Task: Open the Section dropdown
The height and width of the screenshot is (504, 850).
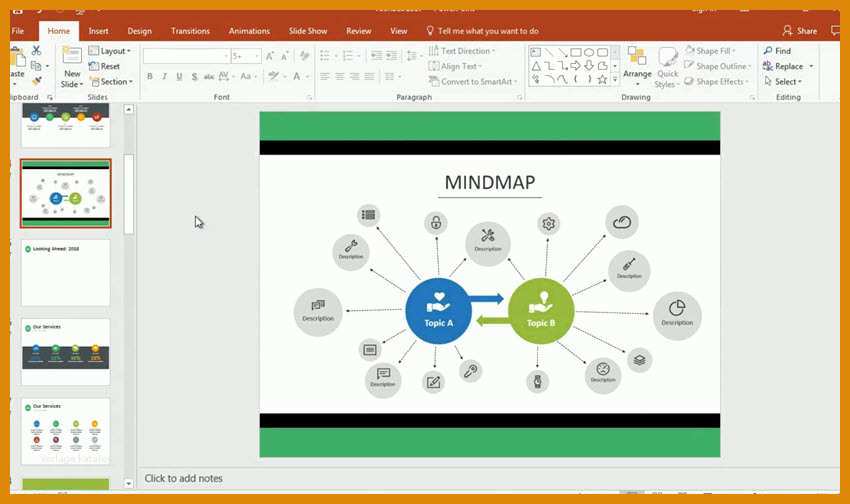Action: [111, 81]
